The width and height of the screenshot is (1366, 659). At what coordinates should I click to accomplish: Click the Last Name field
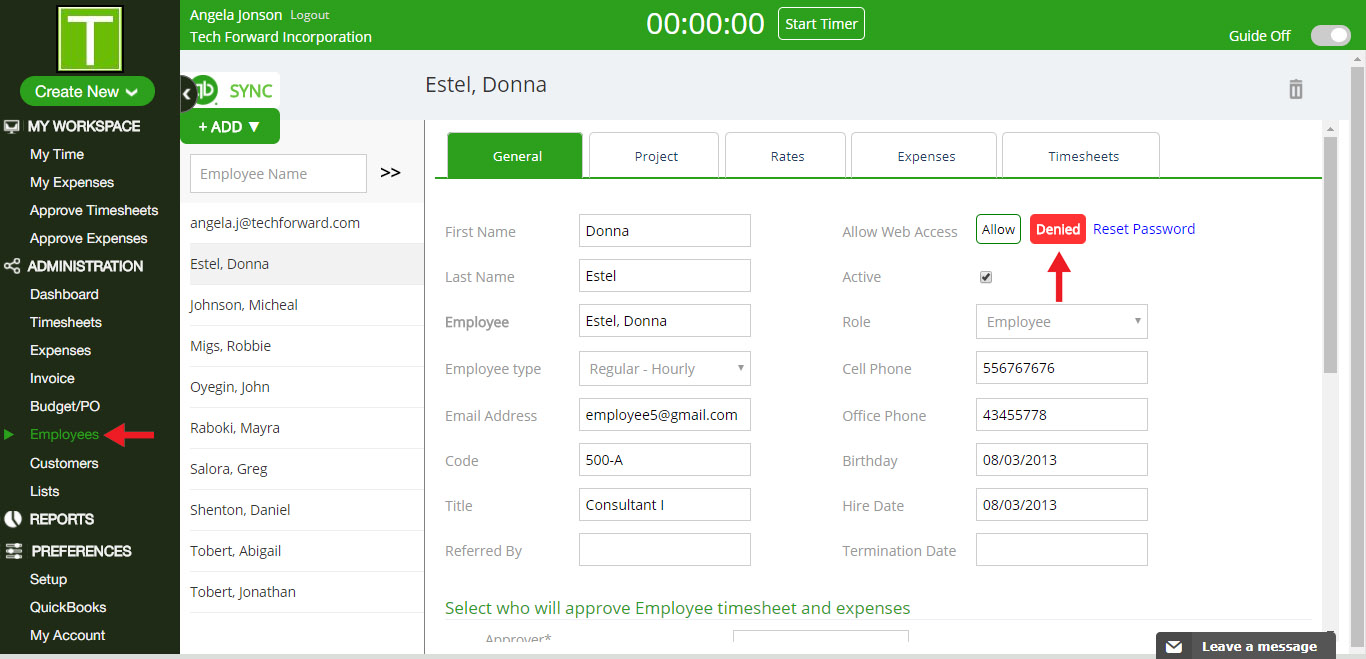click(x=665, y=276)
